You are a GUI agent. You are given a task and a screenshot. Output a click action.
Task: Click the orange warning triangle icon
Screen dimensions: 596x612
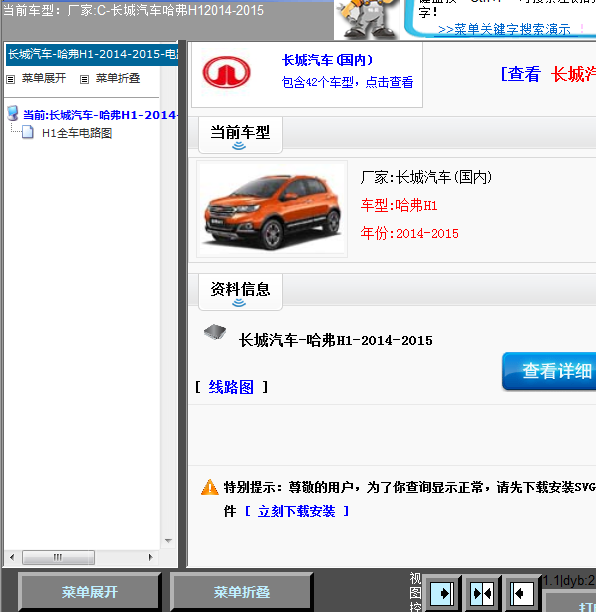210,487
